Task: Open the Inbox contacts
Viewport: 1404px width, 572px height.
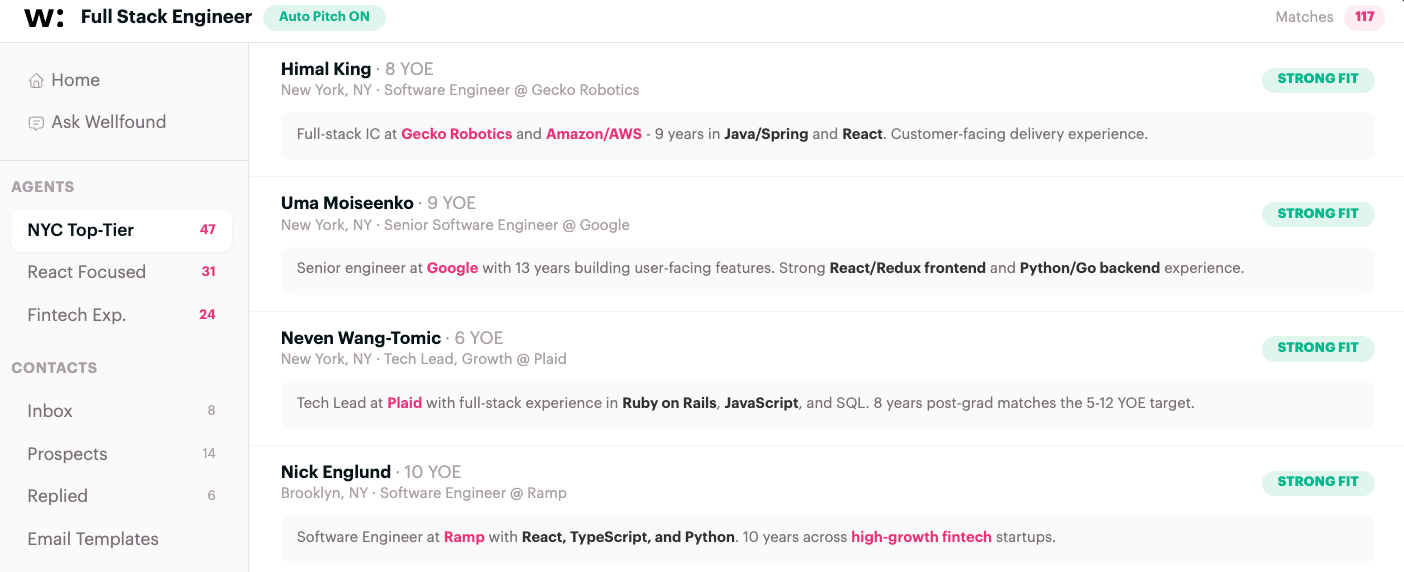Action: click(121, 411)
